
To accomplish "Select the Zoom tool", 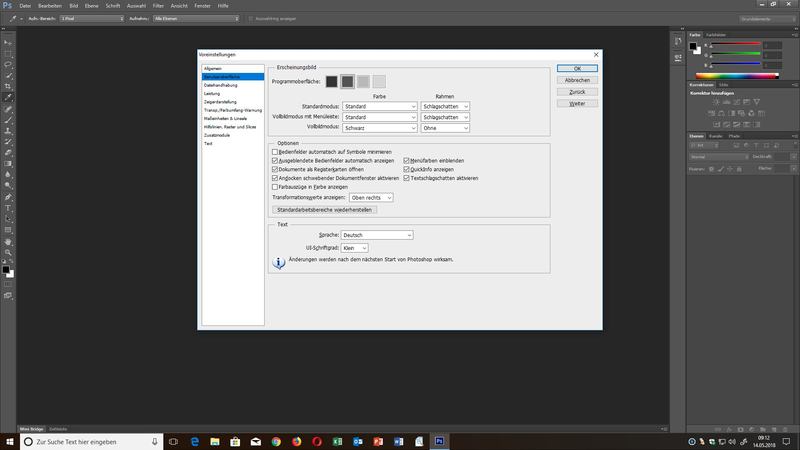I will (x=8, y=254).
